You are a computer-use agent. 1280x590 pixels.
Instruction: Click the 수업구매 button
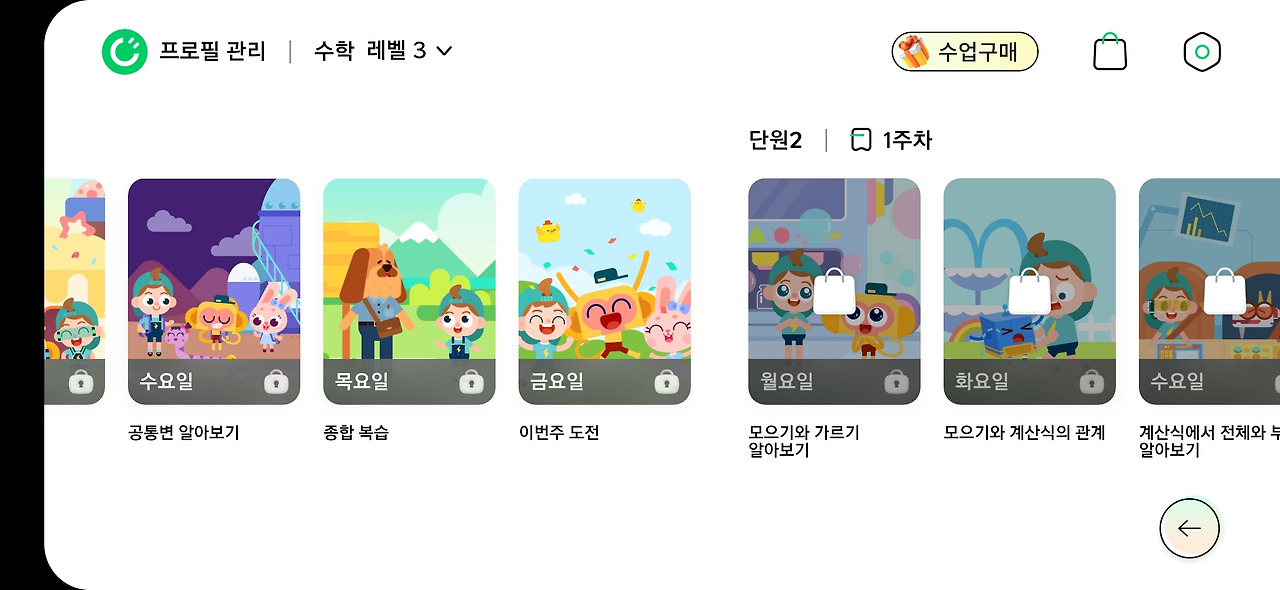pyautogui.click(x=965, y=52)
